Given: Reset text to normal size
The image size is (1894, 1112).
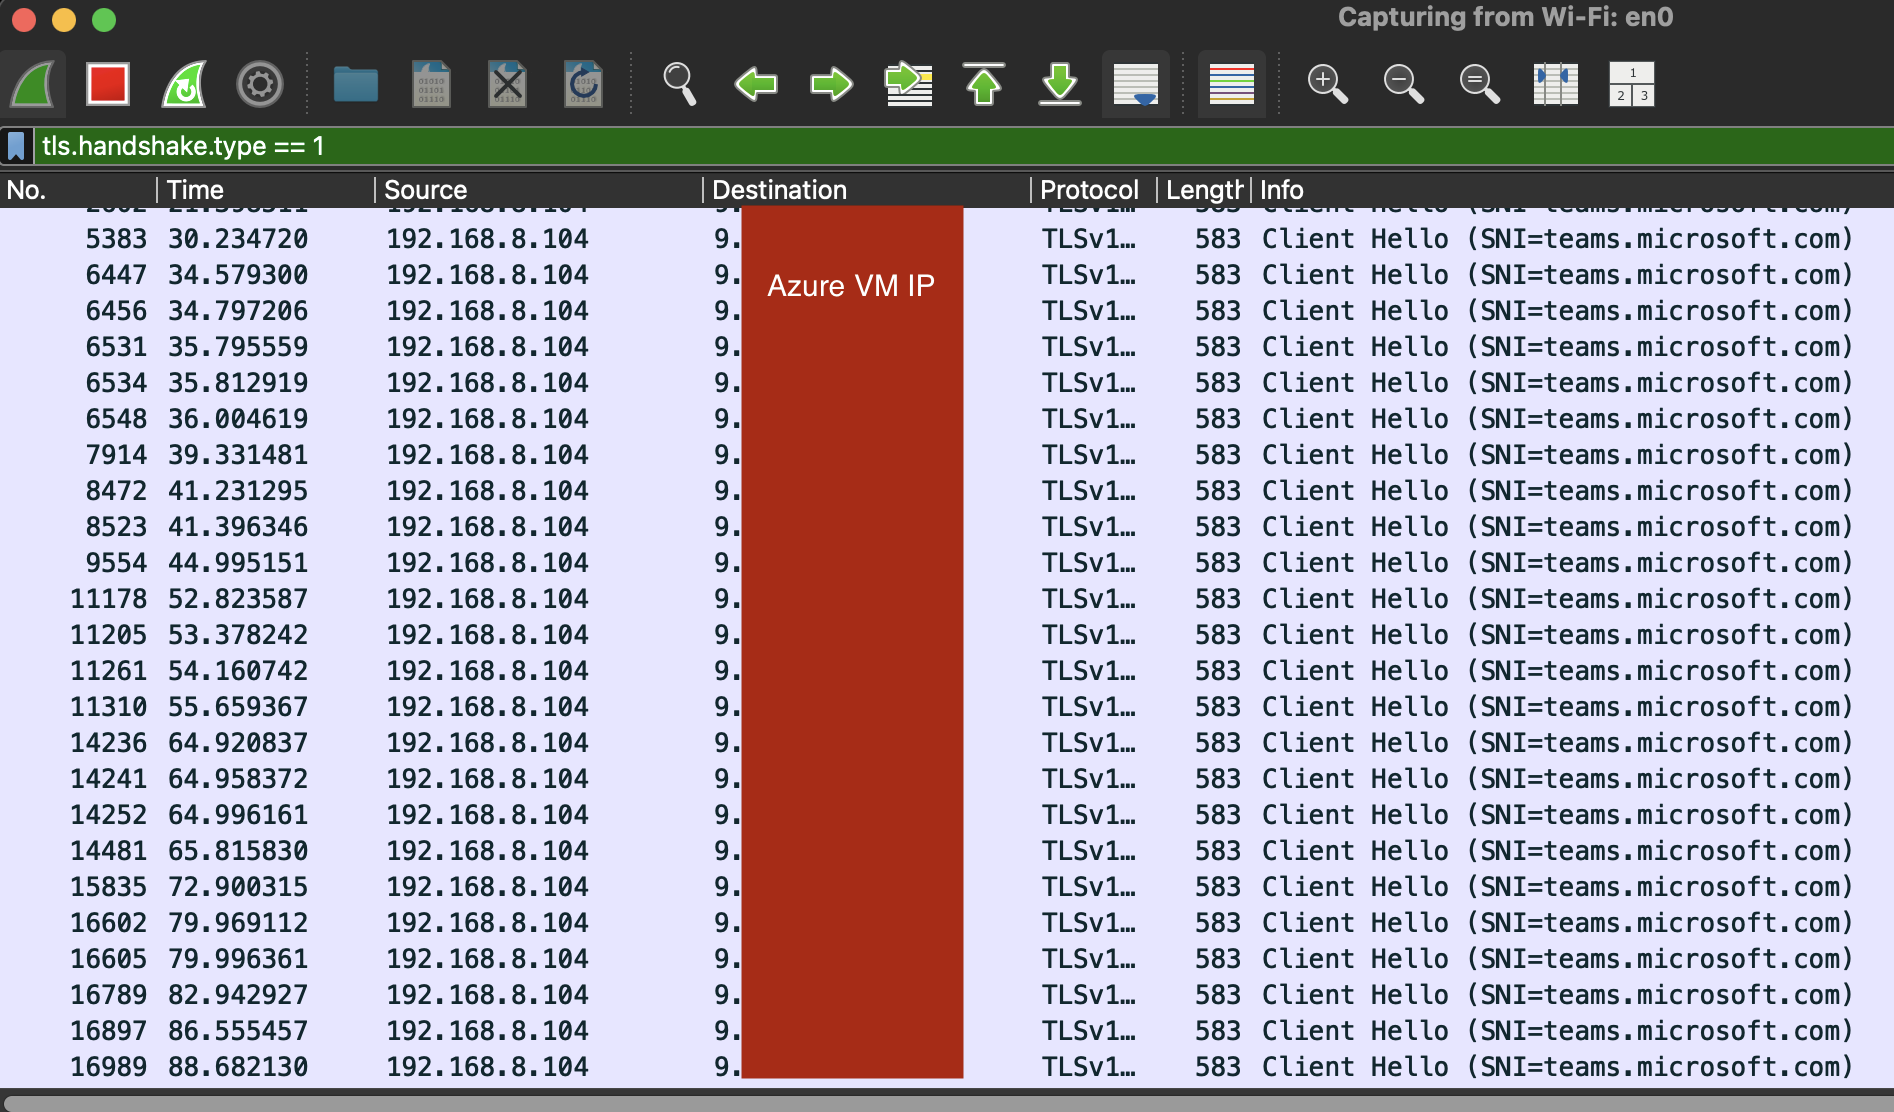Looking at the screenshot, I should (x=1480, y=84).
